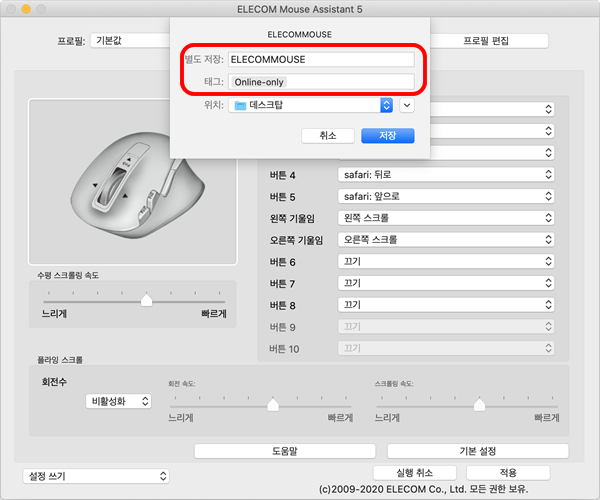This screenshot has height=500, width=600.
Task: Click the mouse illustration image
Action: tap(133, 182)
